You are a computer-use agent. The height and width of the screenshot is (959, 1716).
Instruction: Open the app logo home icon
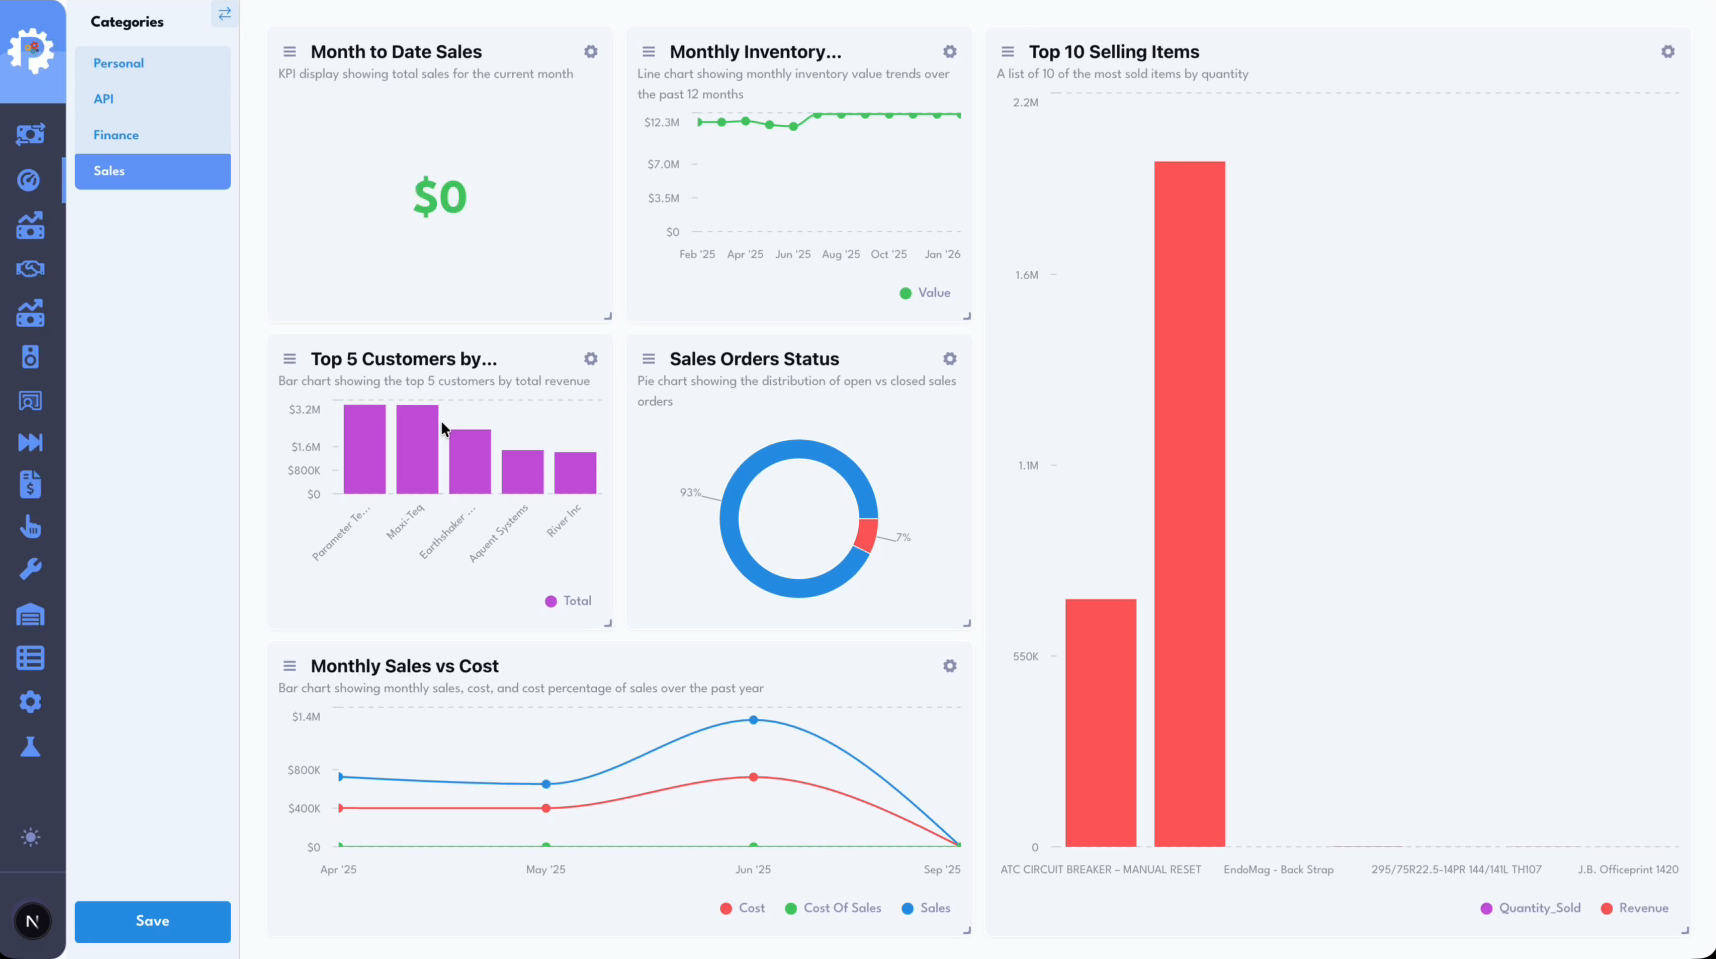[32, 48]
